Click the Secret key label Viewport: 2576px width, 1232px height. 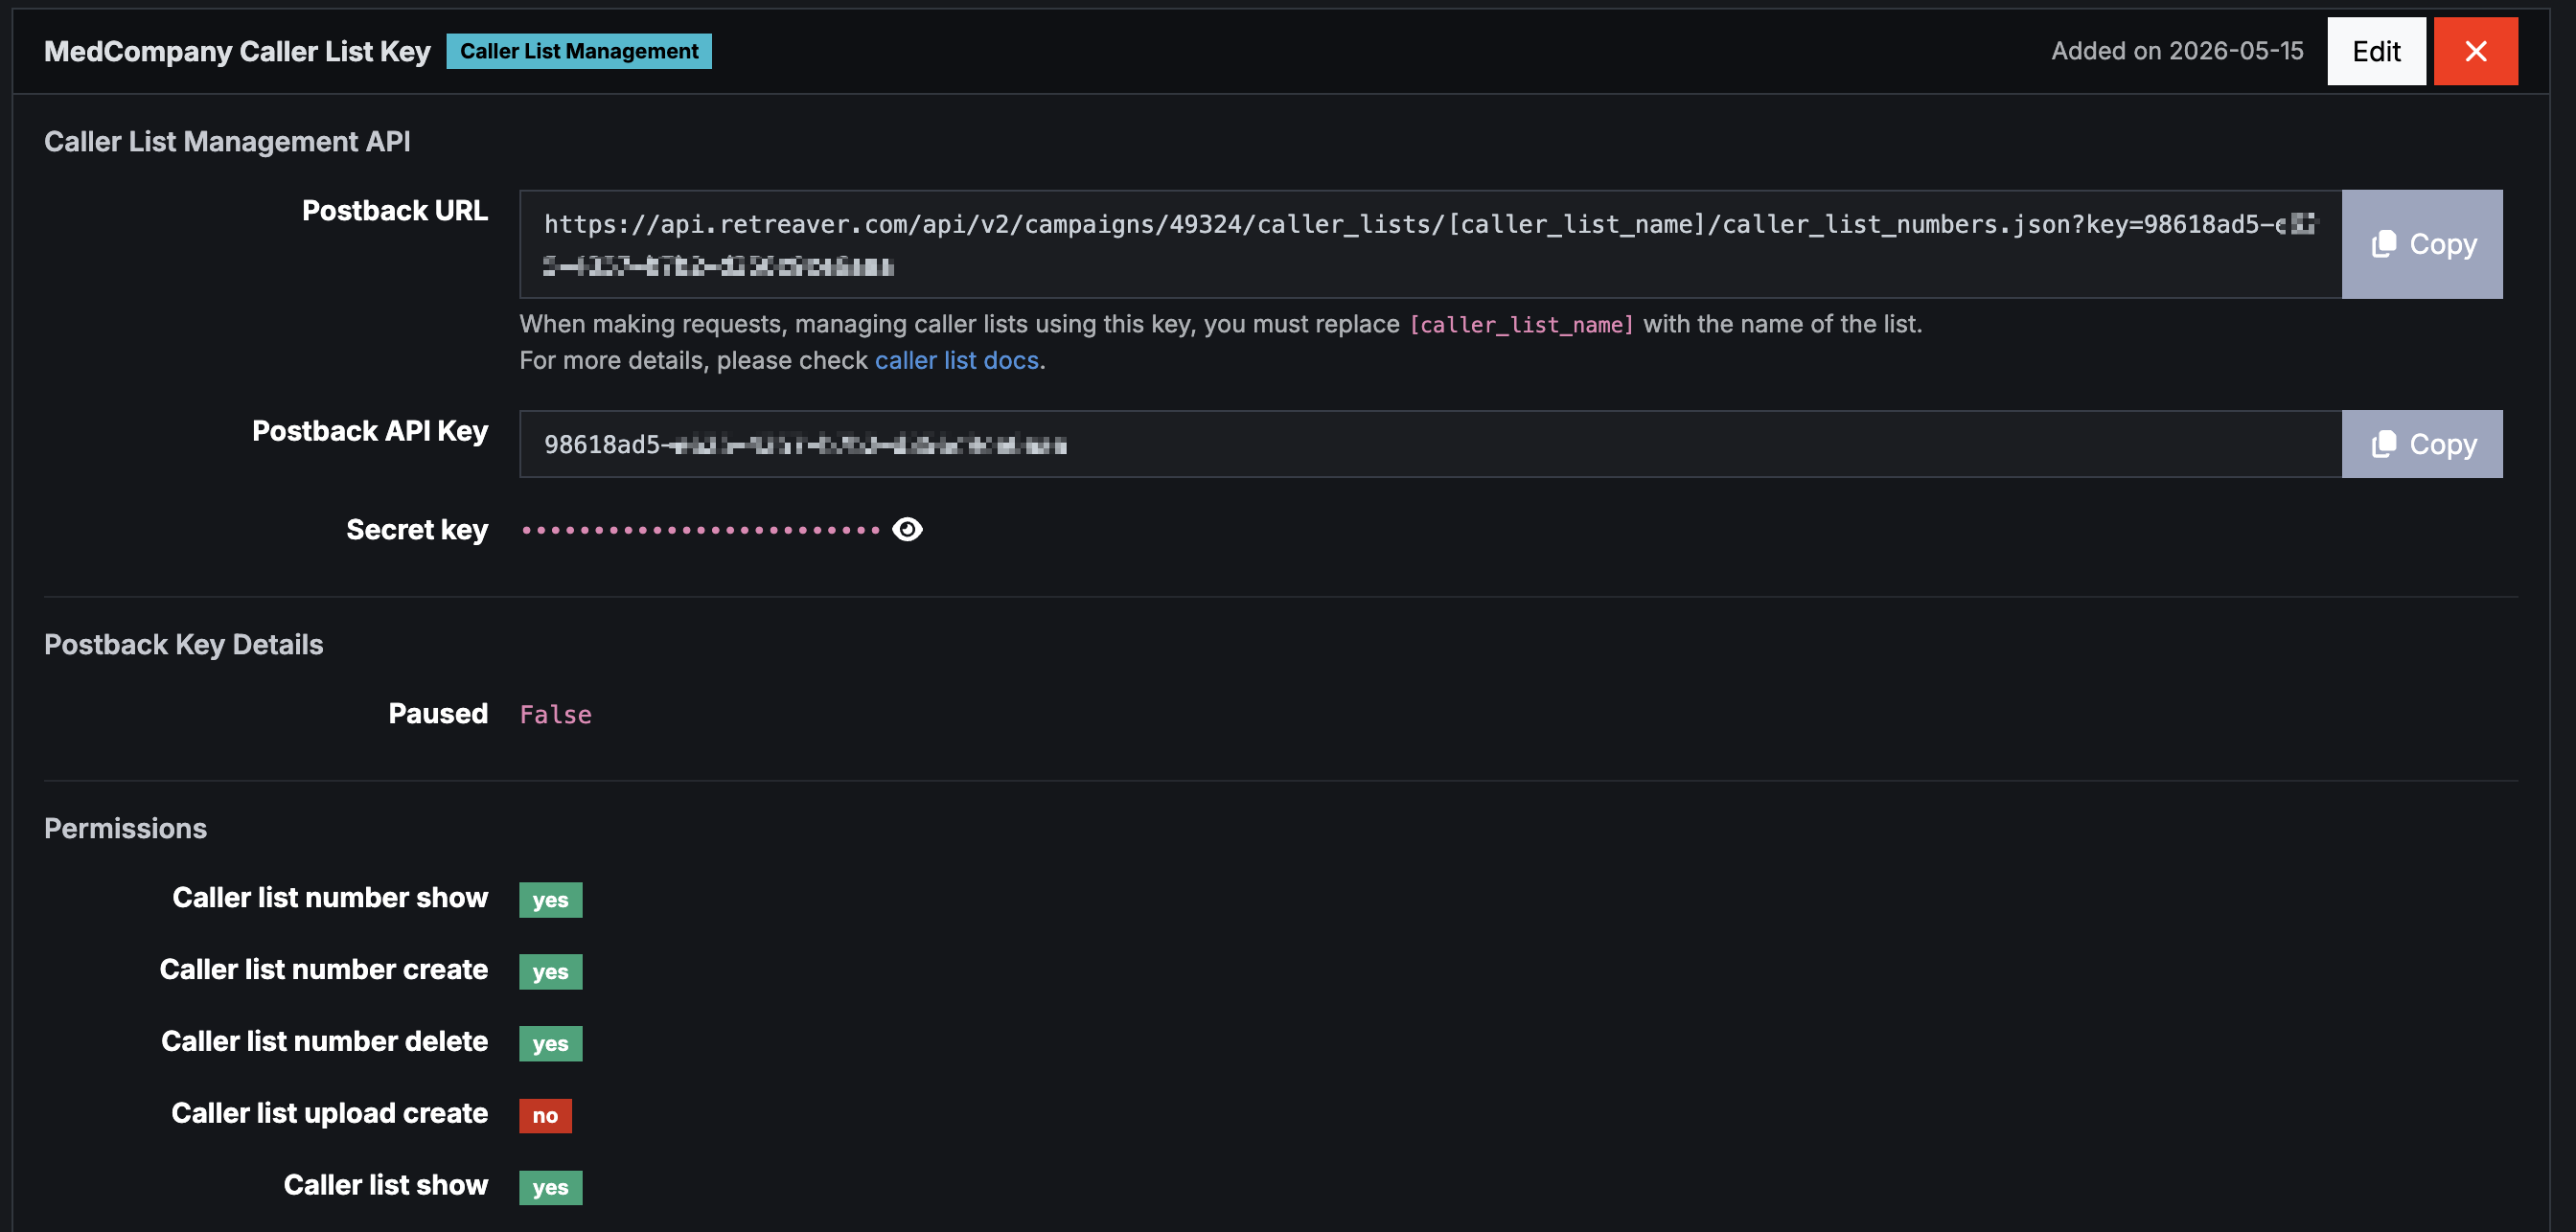[x=417, y=530]
